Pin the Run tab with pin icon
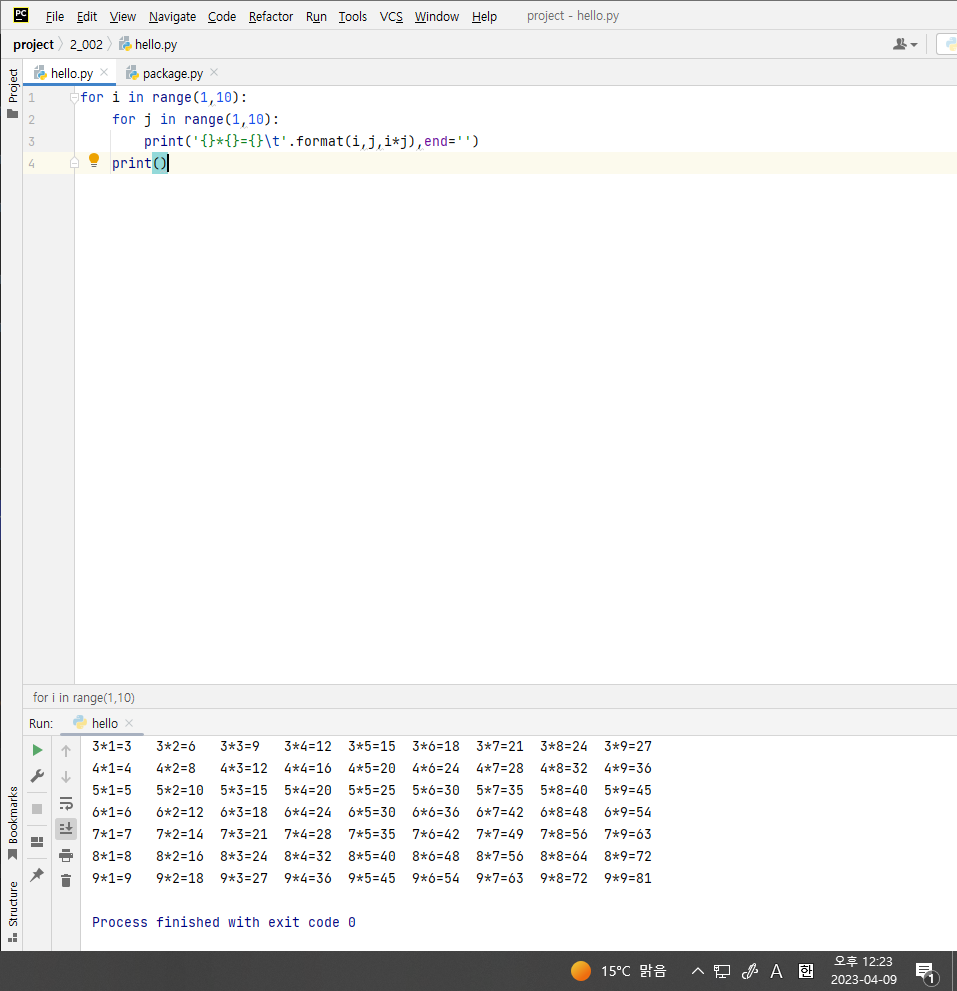The height and width of the screenshot is (991, 957). 37,875
